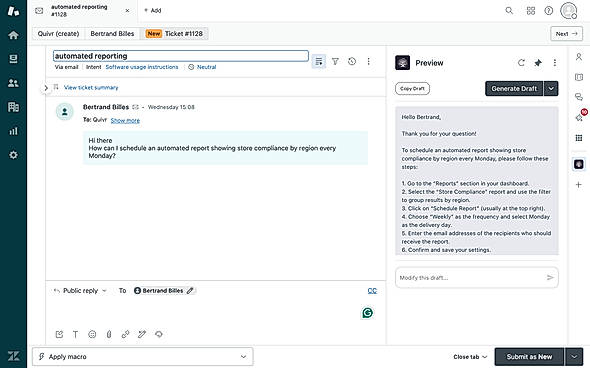Insert an emoji

tap(92, 334)
